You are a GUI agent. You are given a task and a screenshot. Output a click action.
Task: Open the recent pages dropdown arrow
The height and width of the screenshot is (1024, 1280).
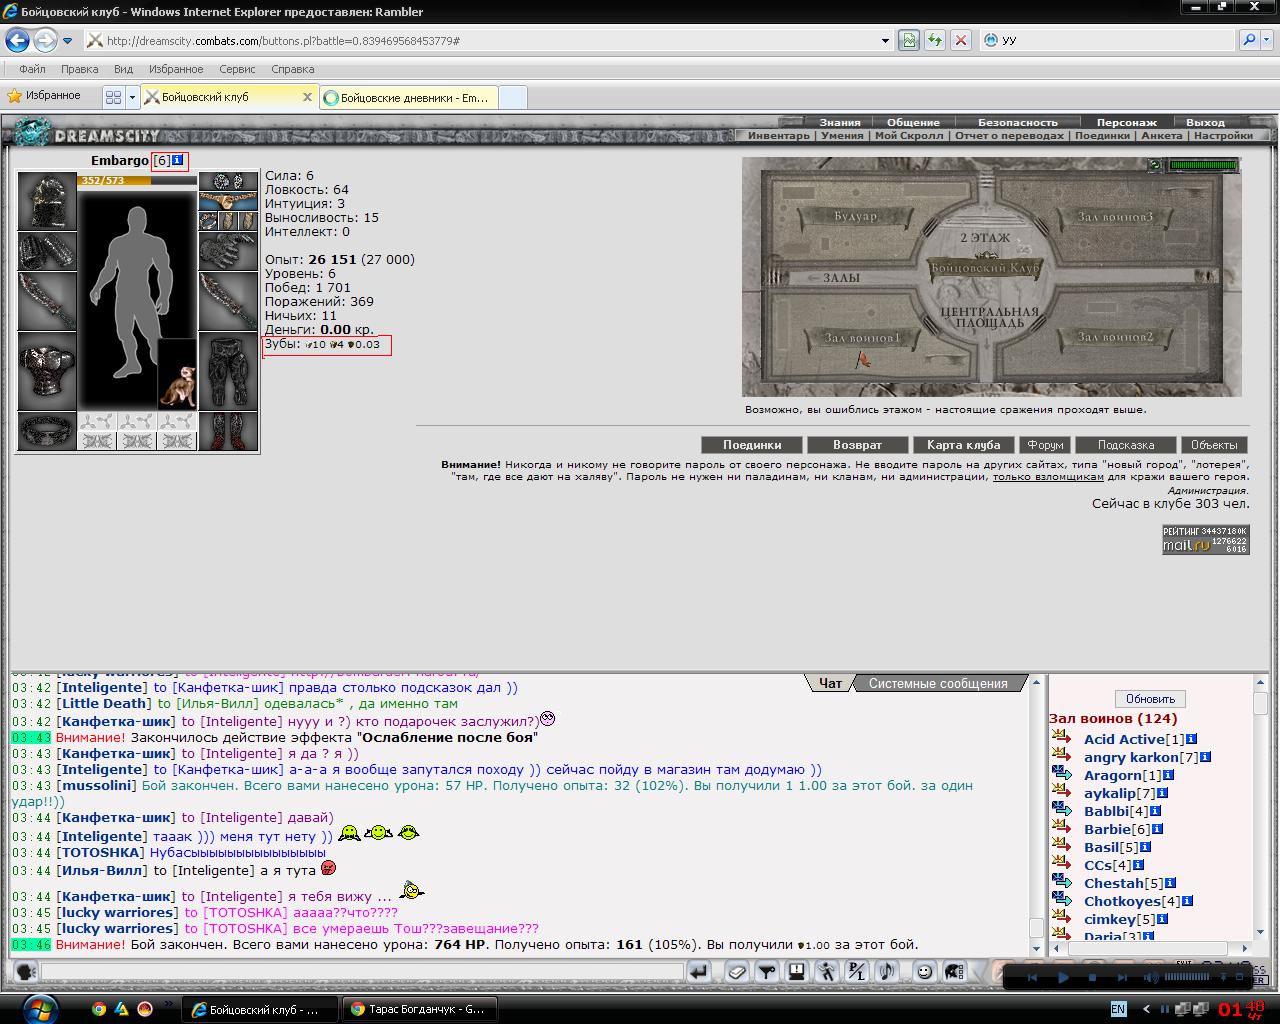[x=67, y=41]
